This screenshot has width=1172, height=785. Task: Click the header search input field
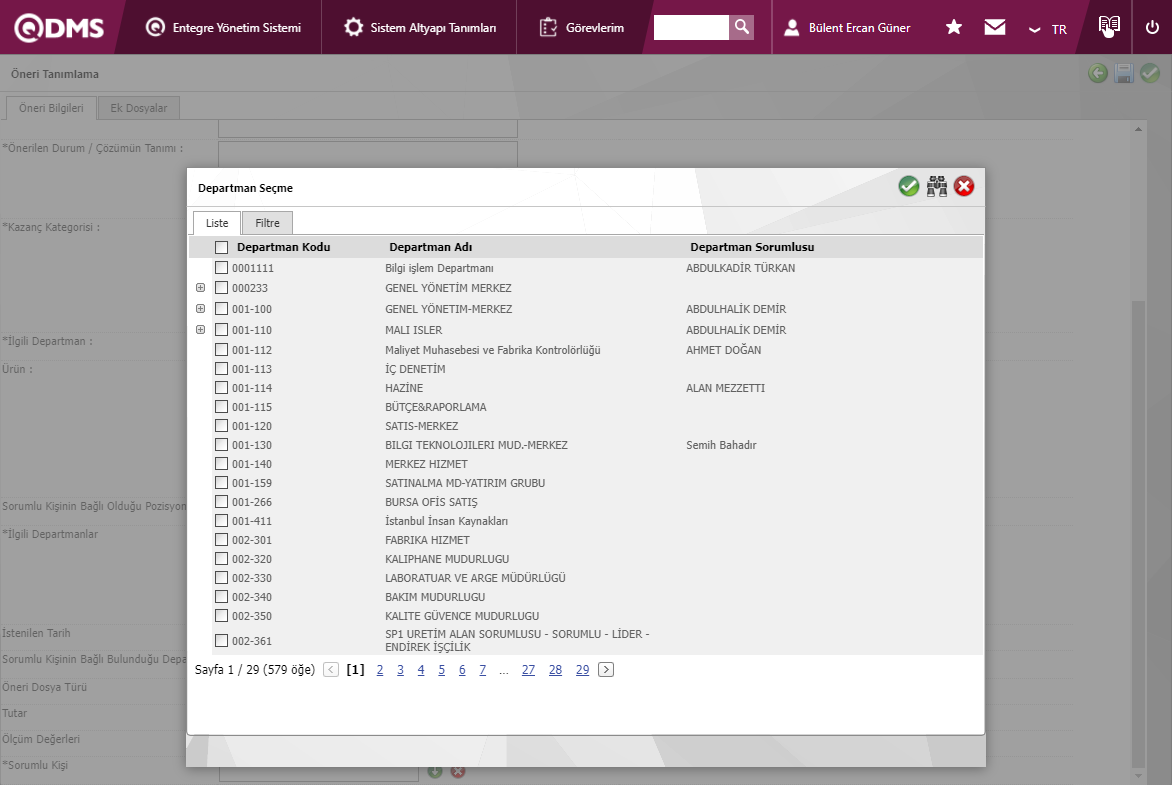691,27
